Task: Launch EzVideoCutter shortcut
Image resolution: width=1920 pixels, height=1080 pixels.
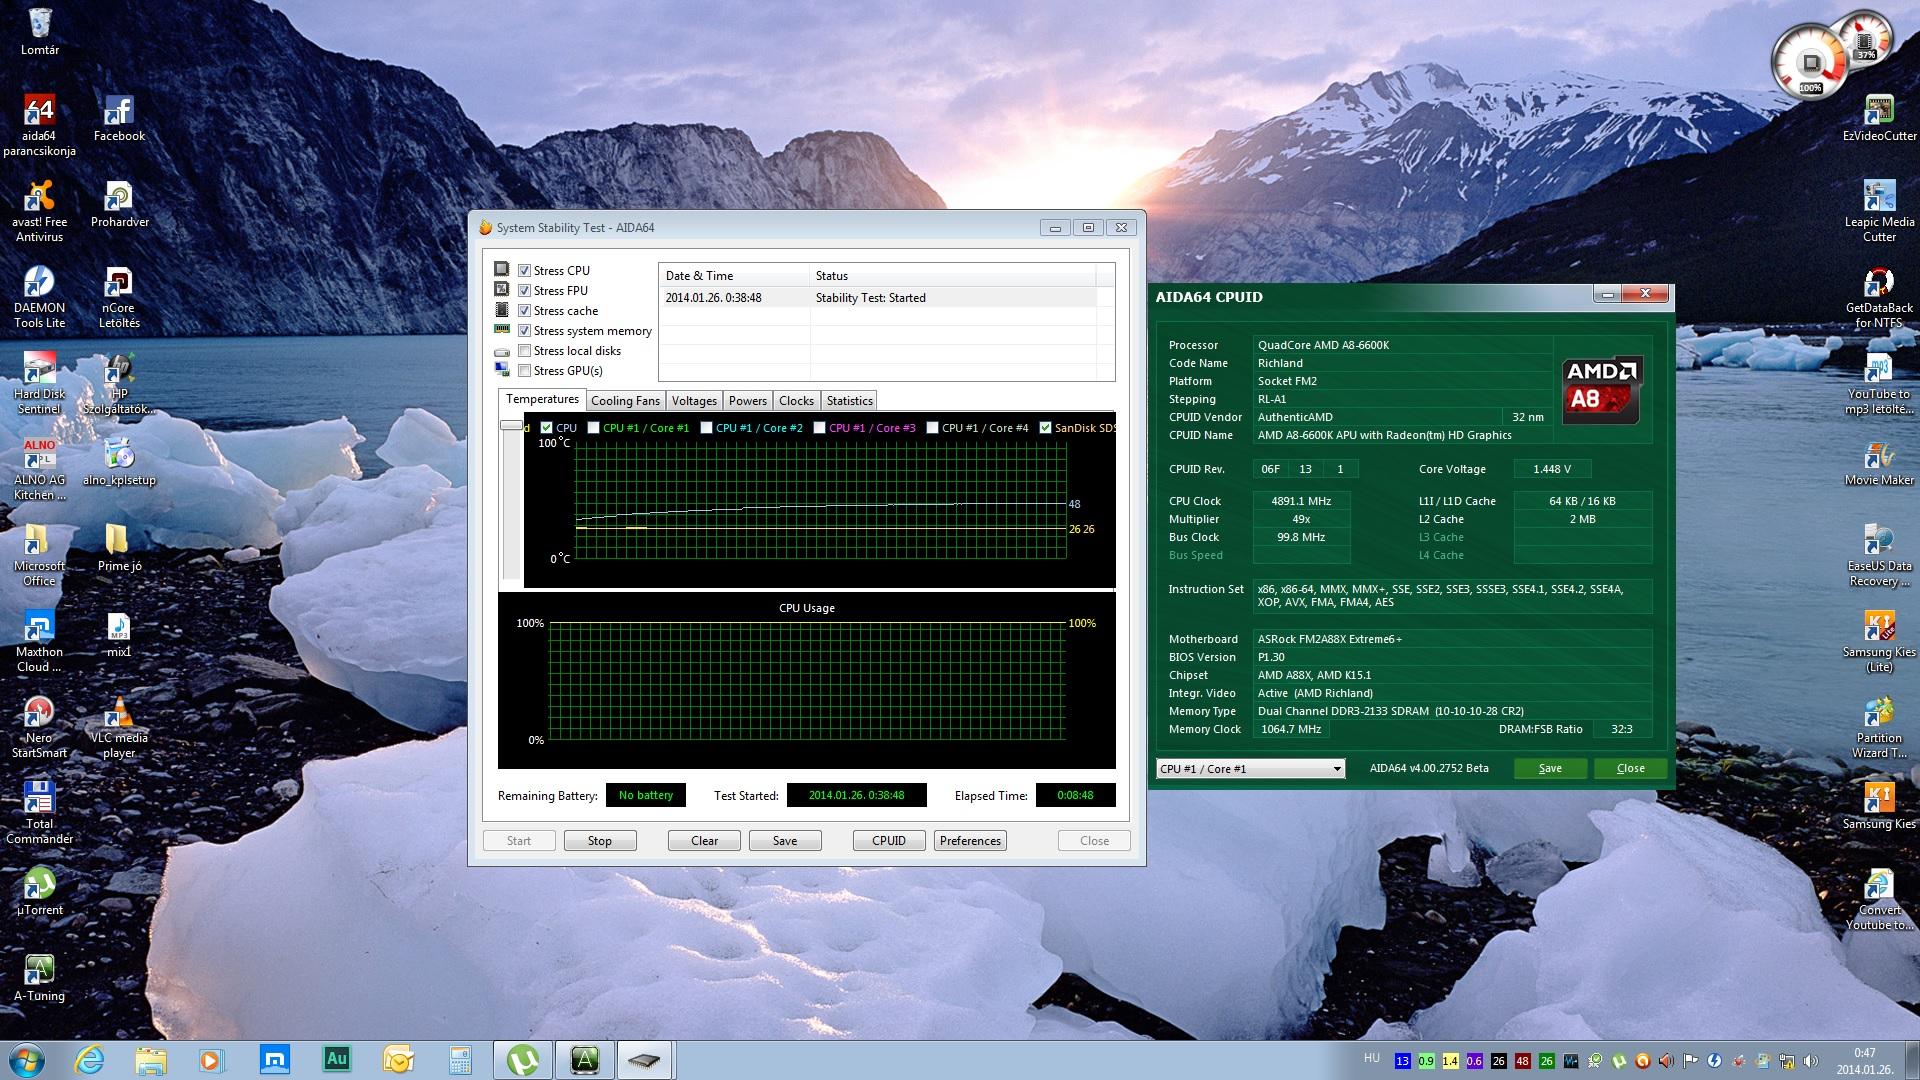Action: (1879, 118)
